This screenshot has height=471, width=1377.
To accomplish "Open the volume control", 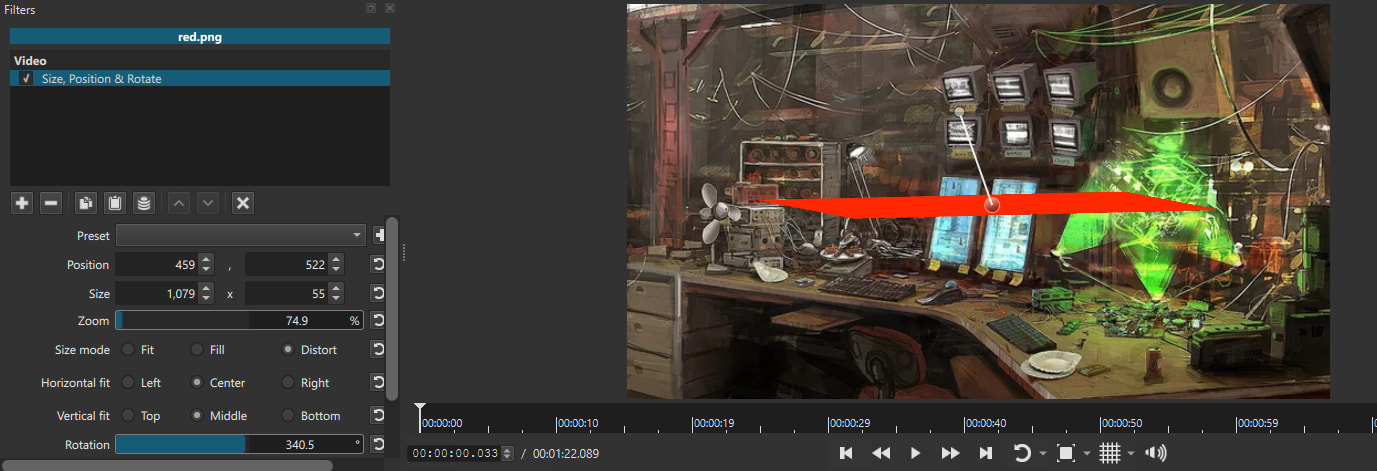I will [1156, 453].
